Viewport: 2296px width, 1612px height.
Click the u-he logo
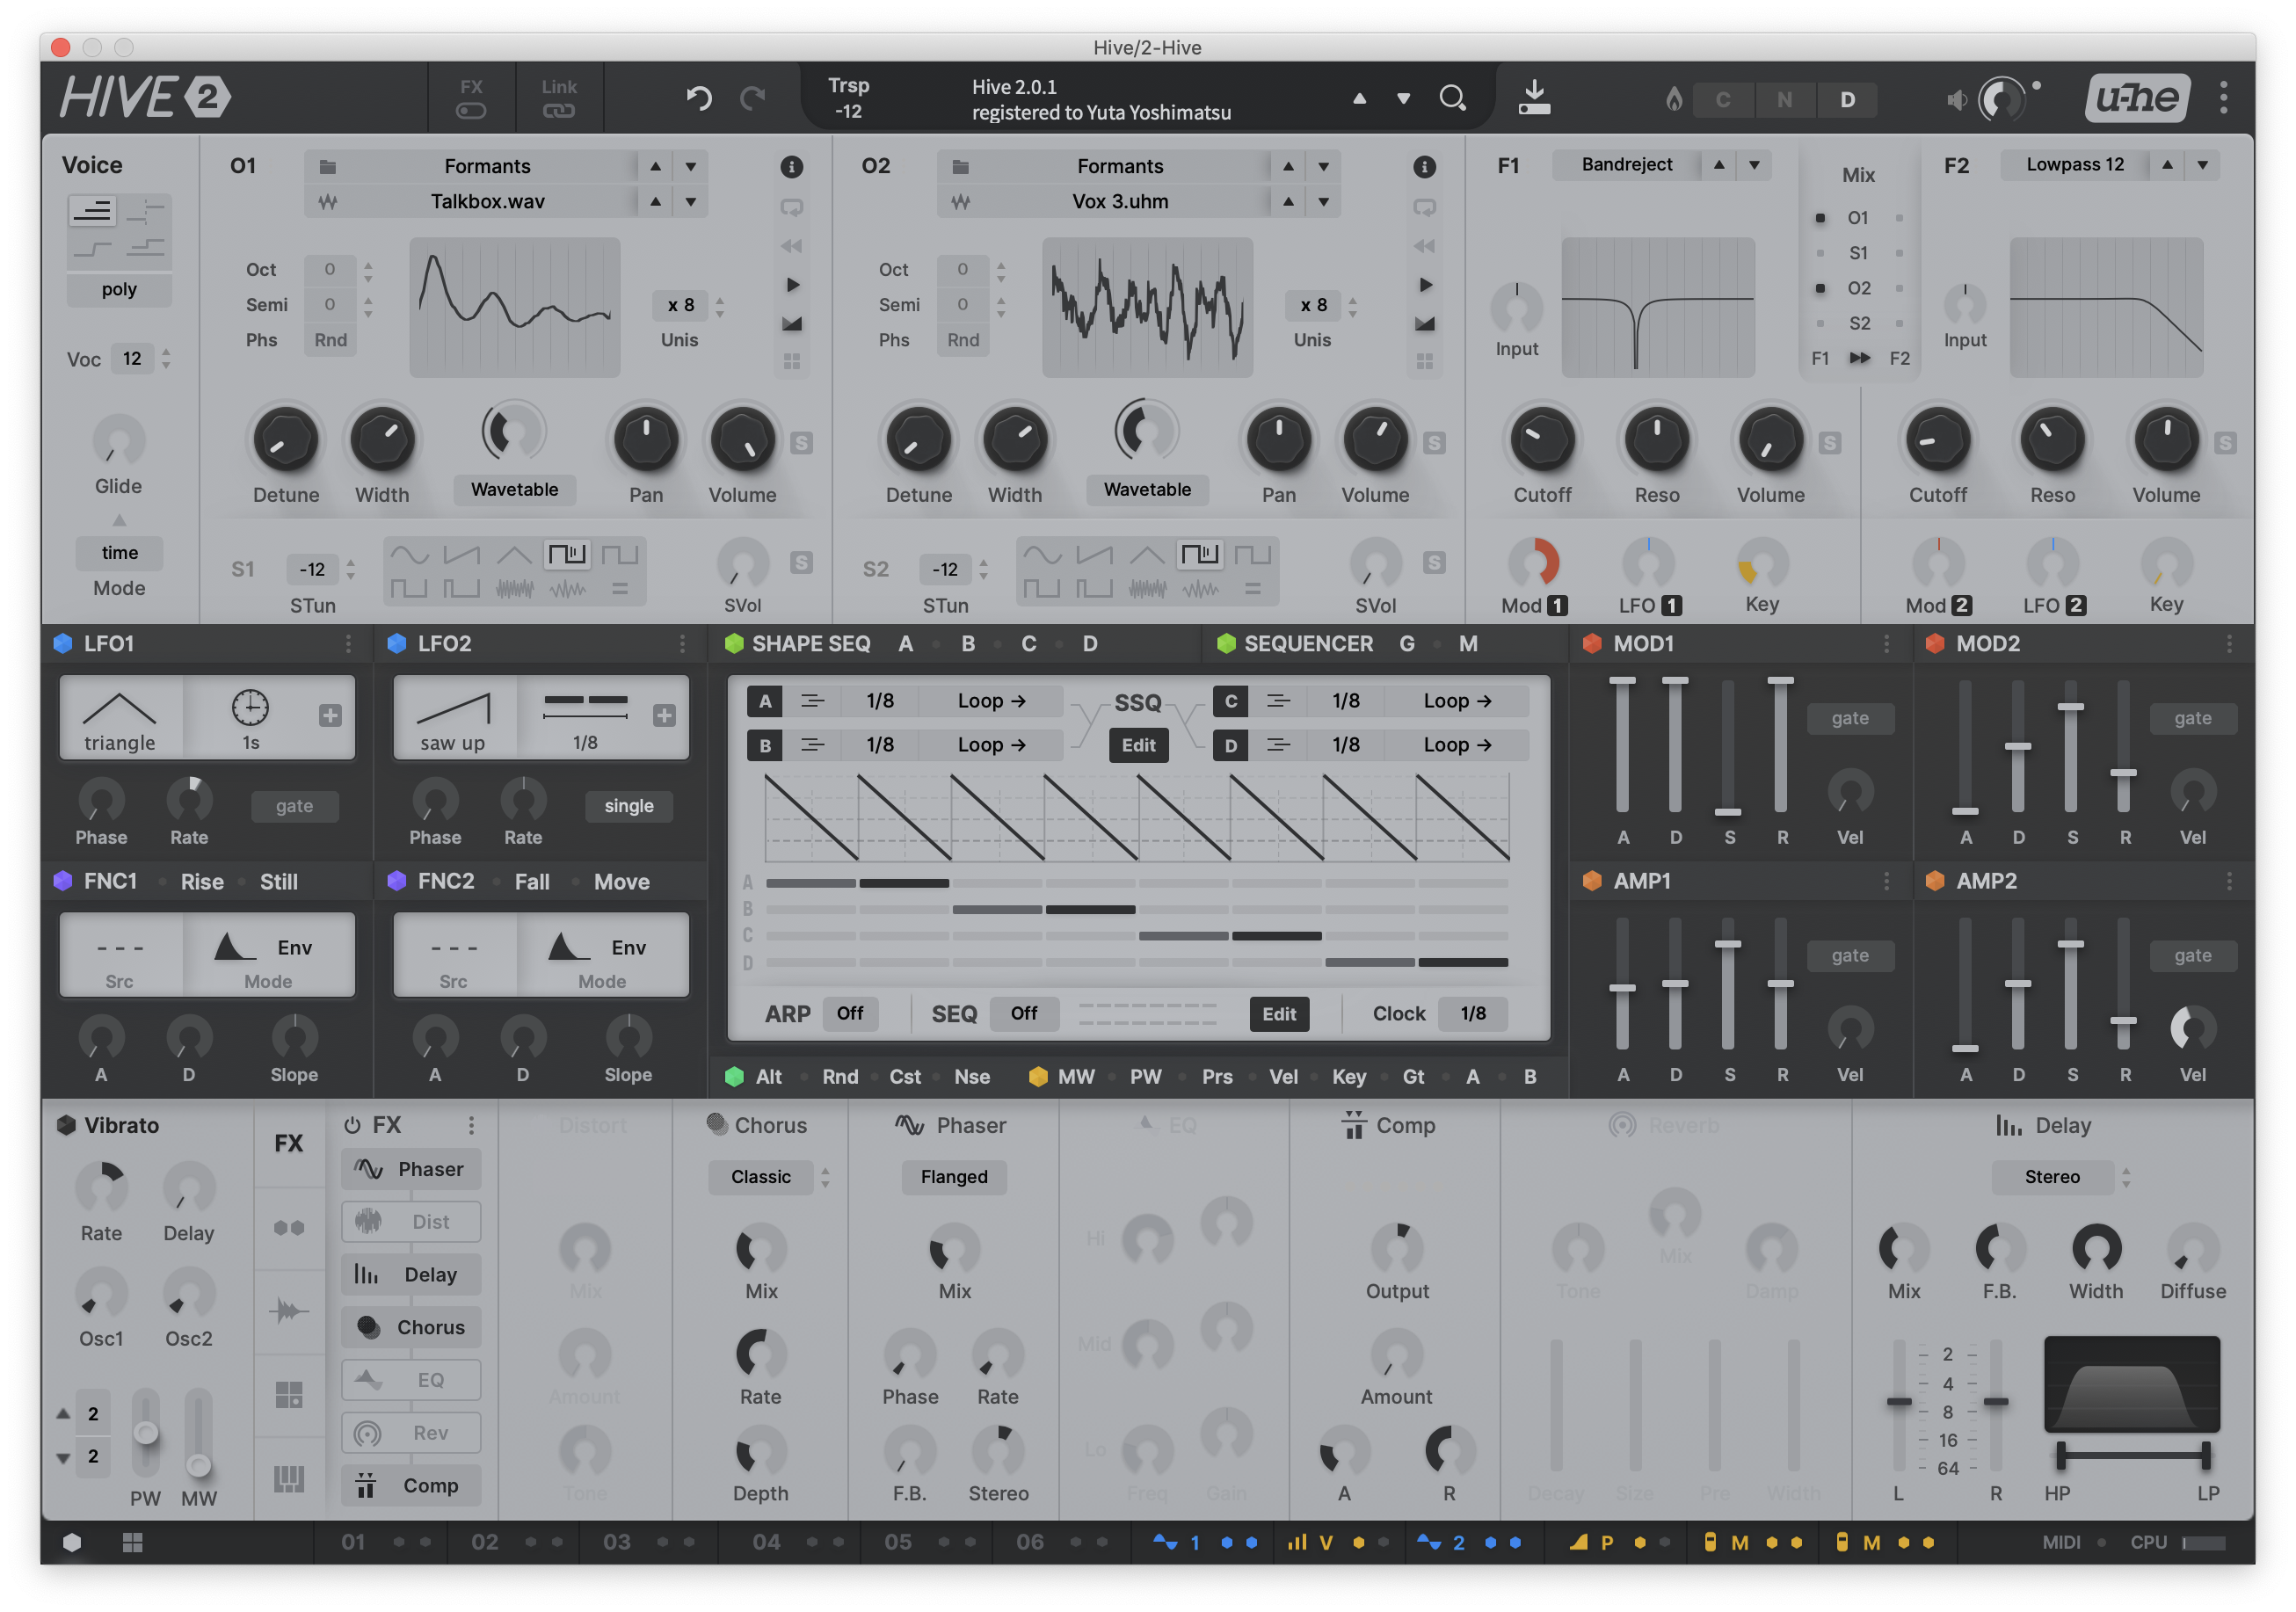point(2138,97)
